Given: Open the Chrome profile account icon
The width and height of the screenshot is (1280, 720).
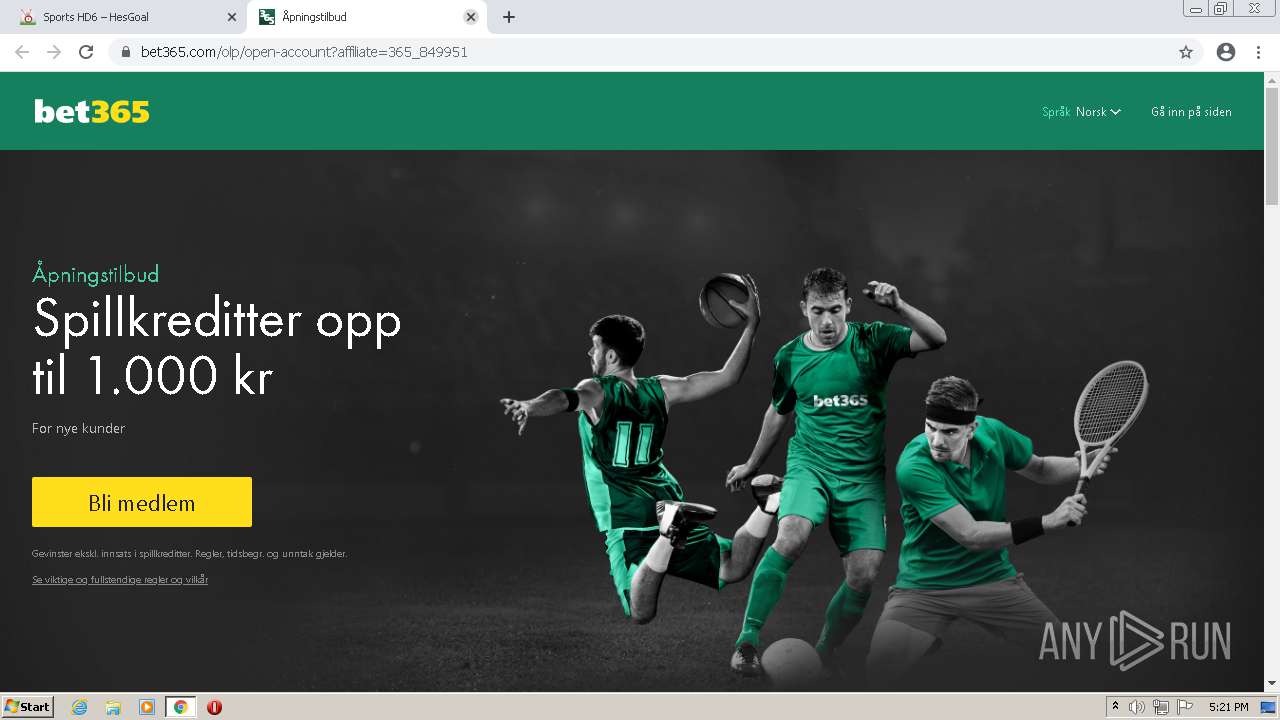Looking at the screenshot, I should point(1226,52).
